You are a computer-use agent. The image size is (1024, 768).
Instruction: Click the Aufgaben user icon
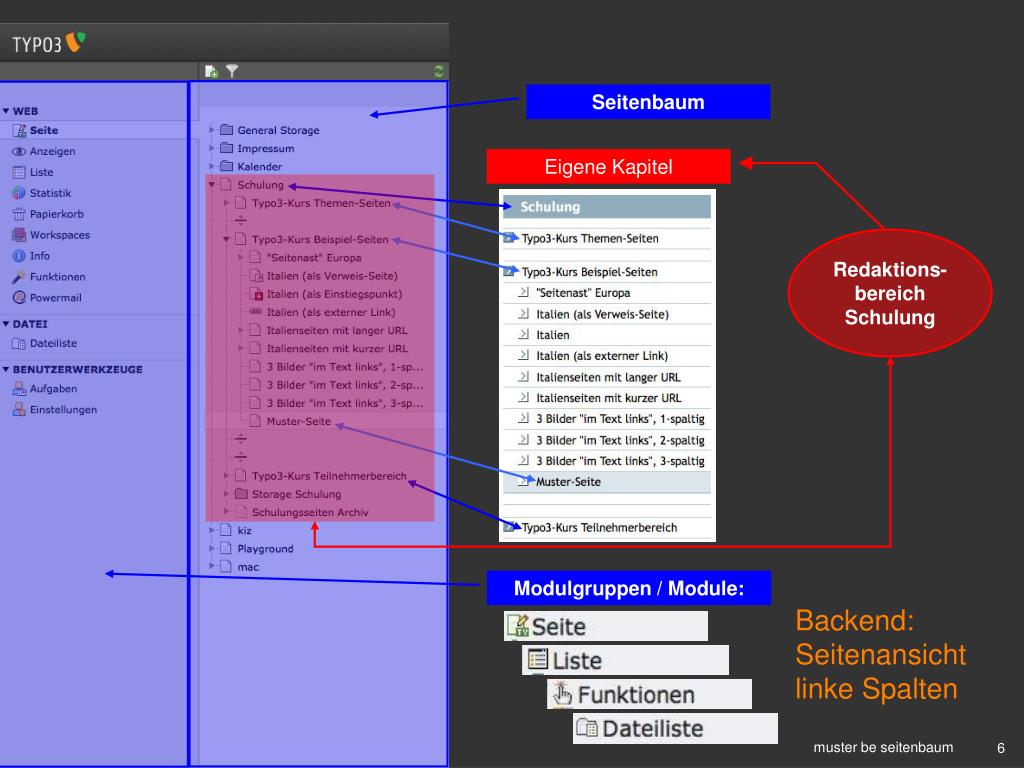pos(19,389)
